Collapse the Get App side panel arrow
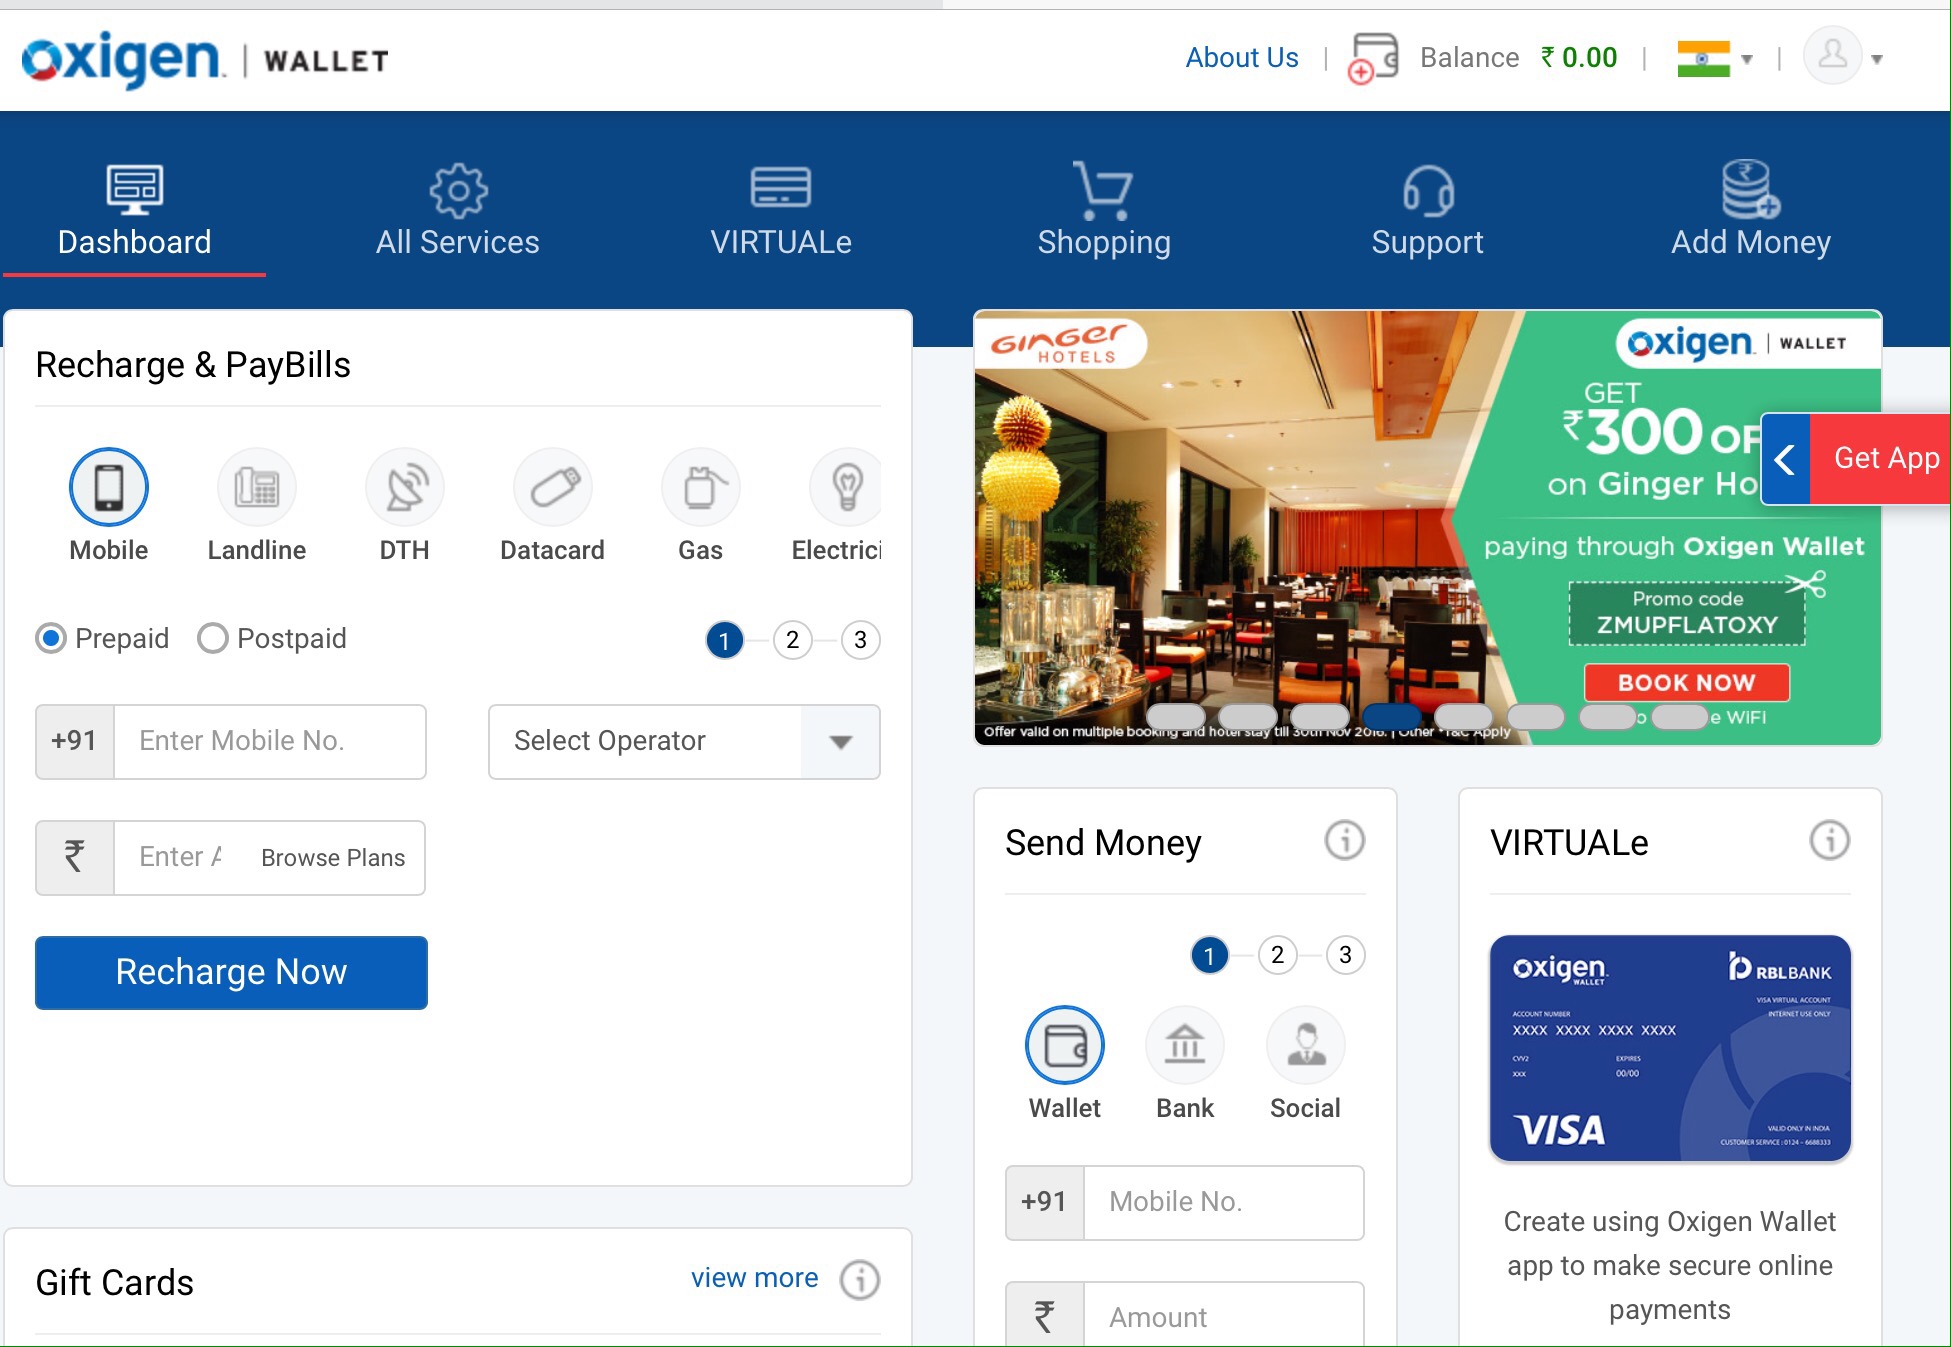The width and height of the screenshot is (1951, 1347). (x=1785, y=459)
